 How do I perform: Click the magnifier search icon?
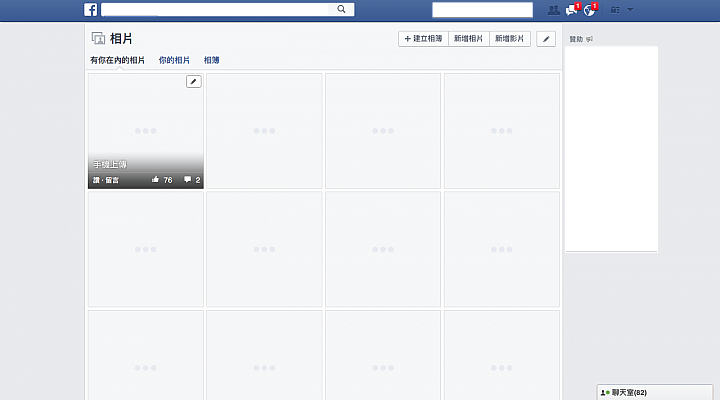tap(341, 9)
